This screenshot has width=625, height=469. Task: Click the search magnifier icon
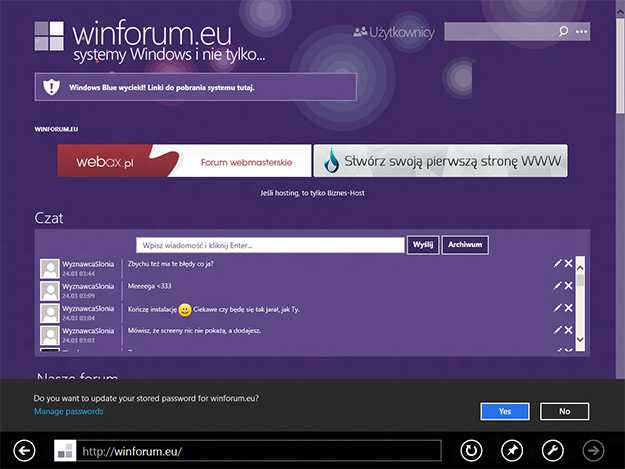click(564, 32)
